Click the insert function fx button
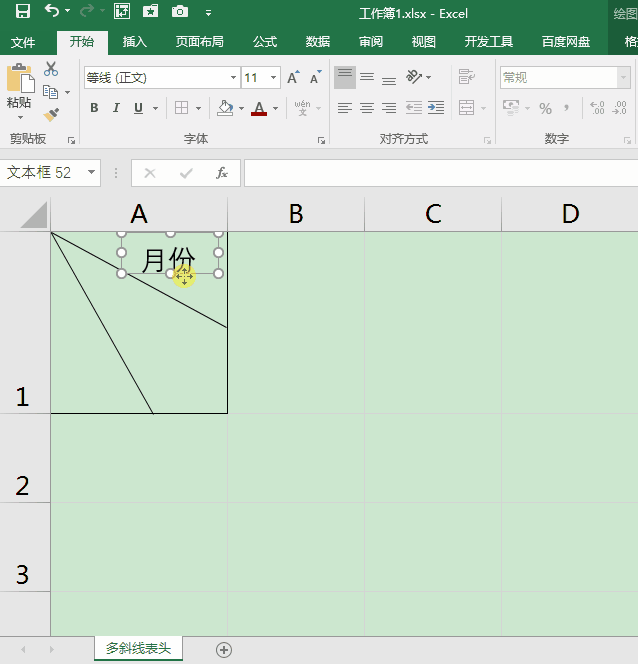Screen dimensions: 638x664 click(221, 173)
